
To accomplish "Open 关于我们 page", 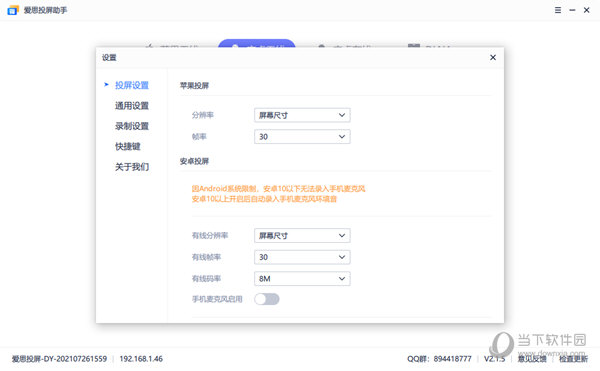I will [132, 167].
